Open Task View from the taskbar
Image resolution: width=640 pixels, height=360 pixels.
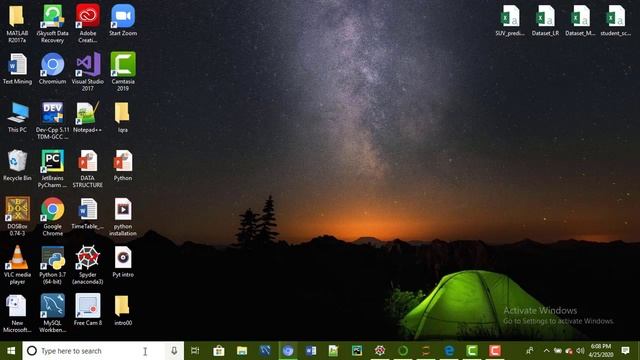point(195,351)
